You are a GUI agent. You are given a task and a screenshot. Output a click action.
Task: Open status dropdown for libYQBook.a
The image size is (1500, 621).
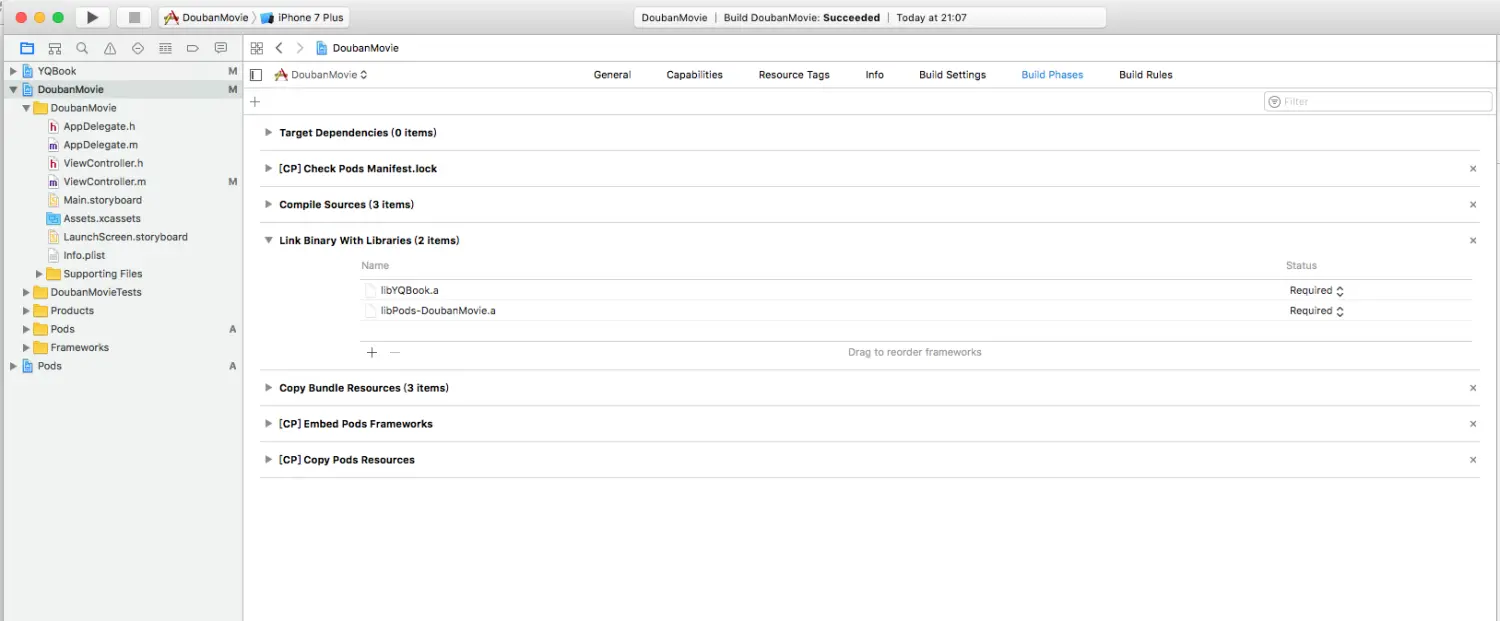tap(1316, 291)
